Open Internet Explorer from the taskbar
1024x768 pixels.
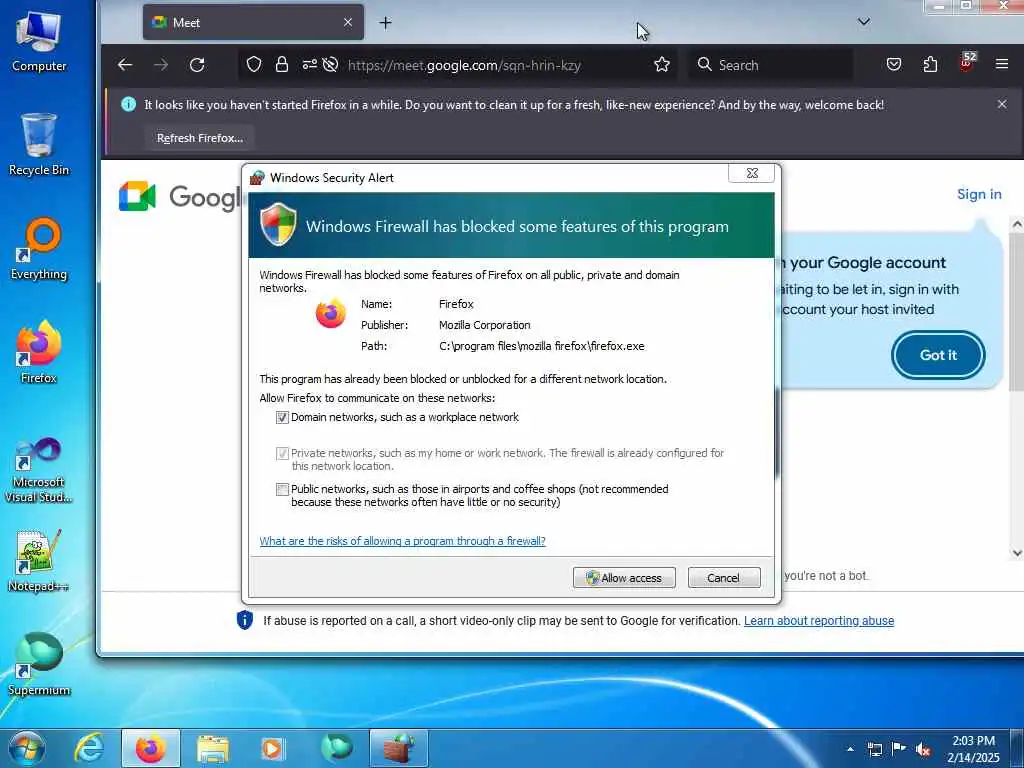pyautogui.click(x=89, y=748)
